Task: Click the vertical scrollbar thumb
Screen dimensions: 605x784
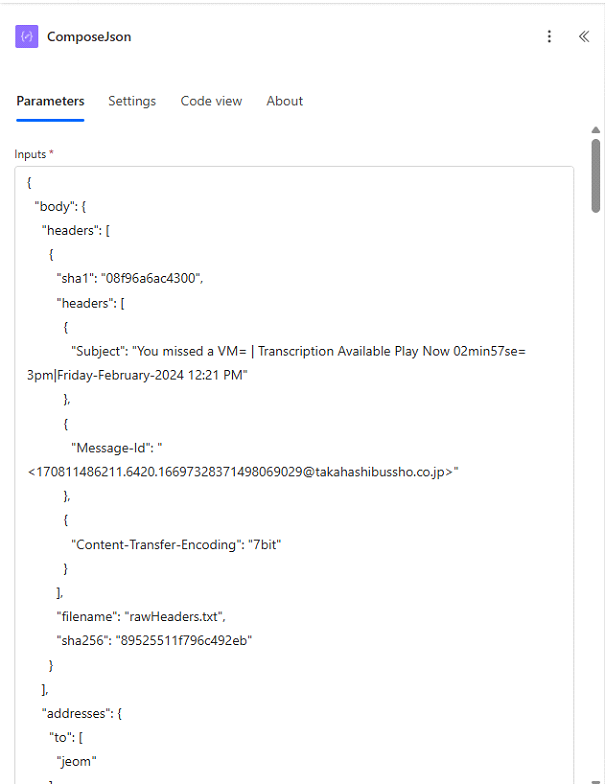Action: [x=595, y=175]
